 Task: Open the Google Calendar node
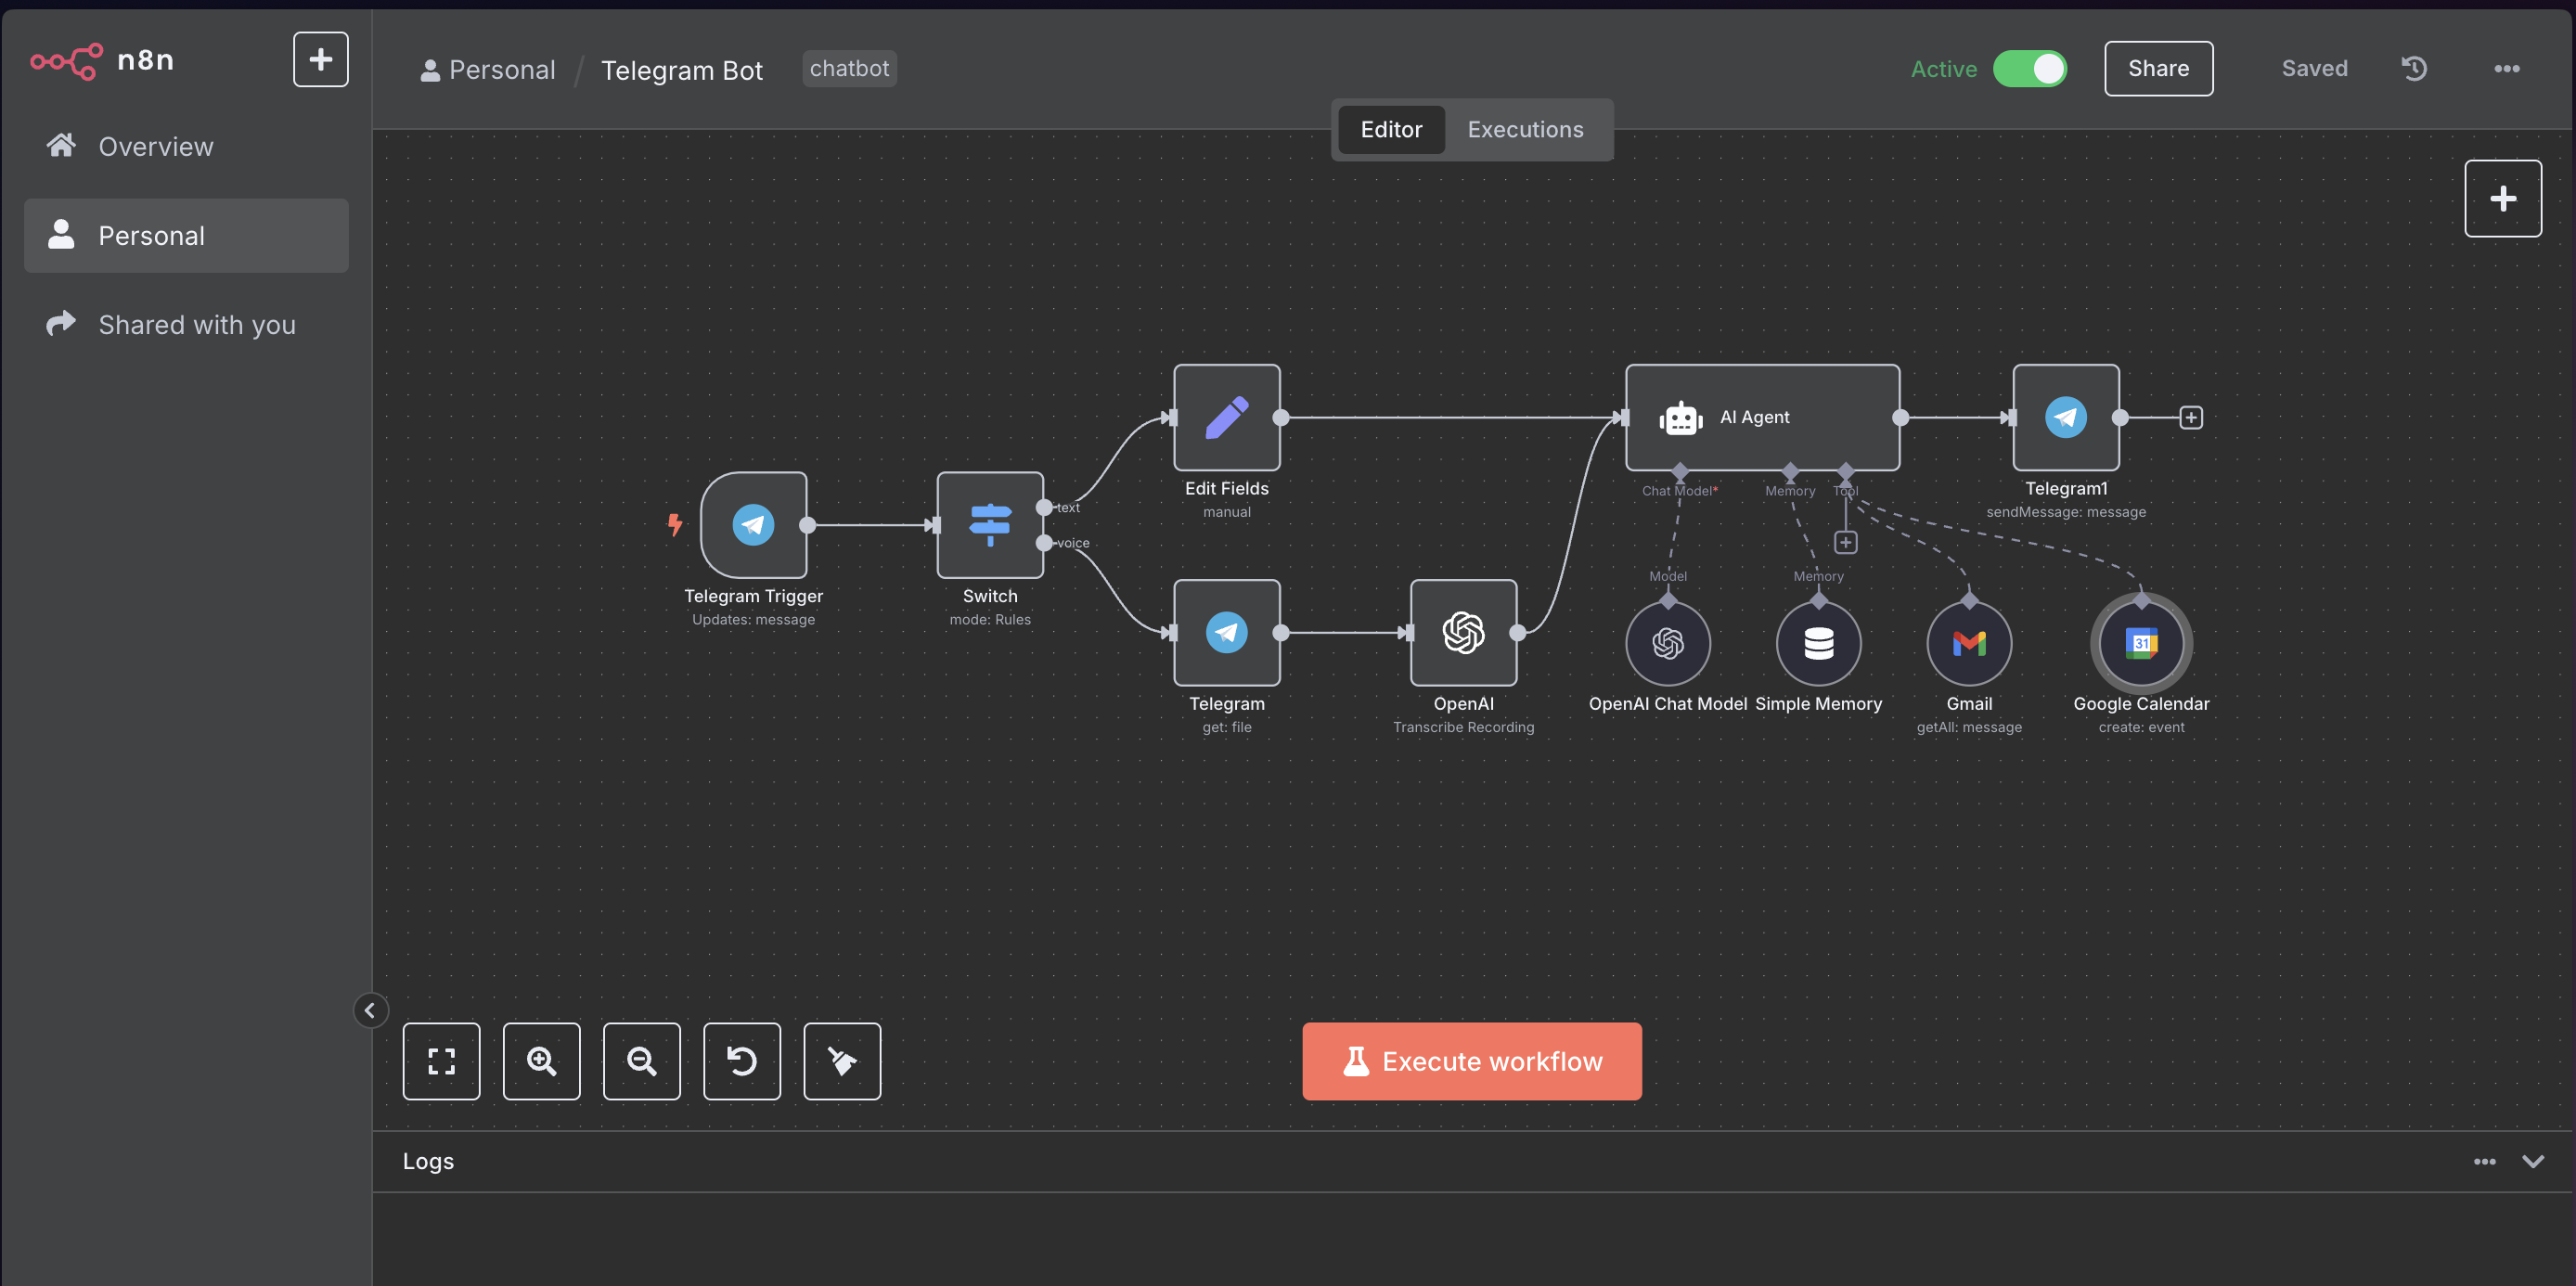[x=2140, y=643]
